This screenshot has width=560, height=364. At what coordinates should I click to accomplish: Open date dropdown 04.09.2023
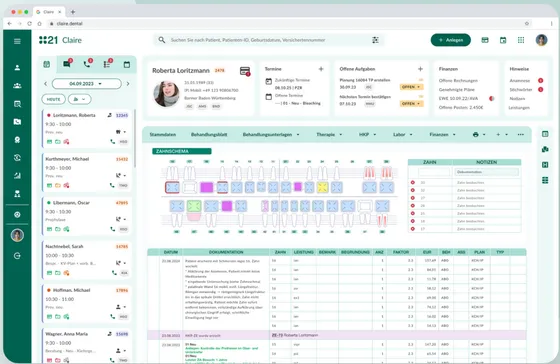coord(86,84)
